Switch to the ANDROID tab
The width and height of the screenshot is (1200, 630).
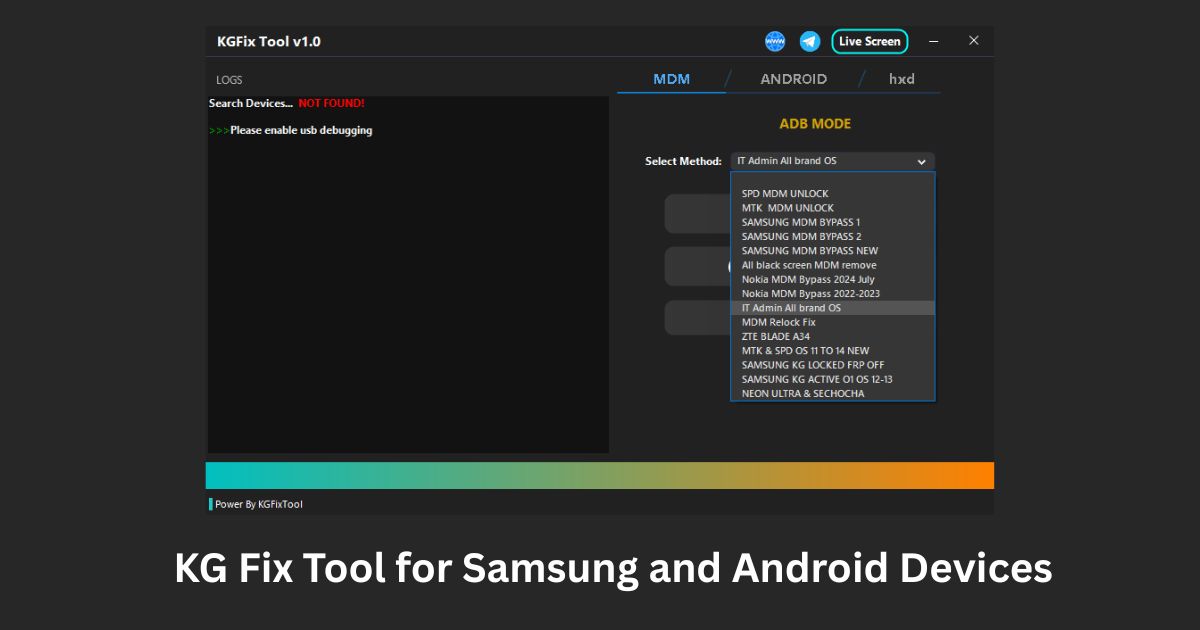pos(794,79)
